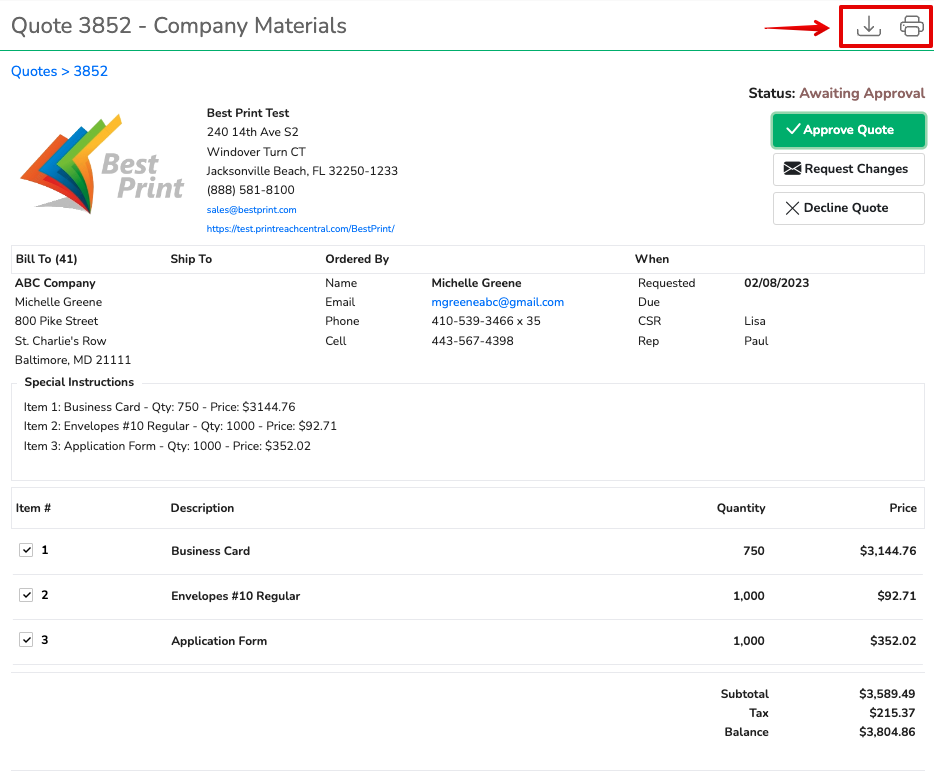The image size is (938, 774).
Task: Go back to Quotes breadcrumb link
Action: tap(34, 71)
